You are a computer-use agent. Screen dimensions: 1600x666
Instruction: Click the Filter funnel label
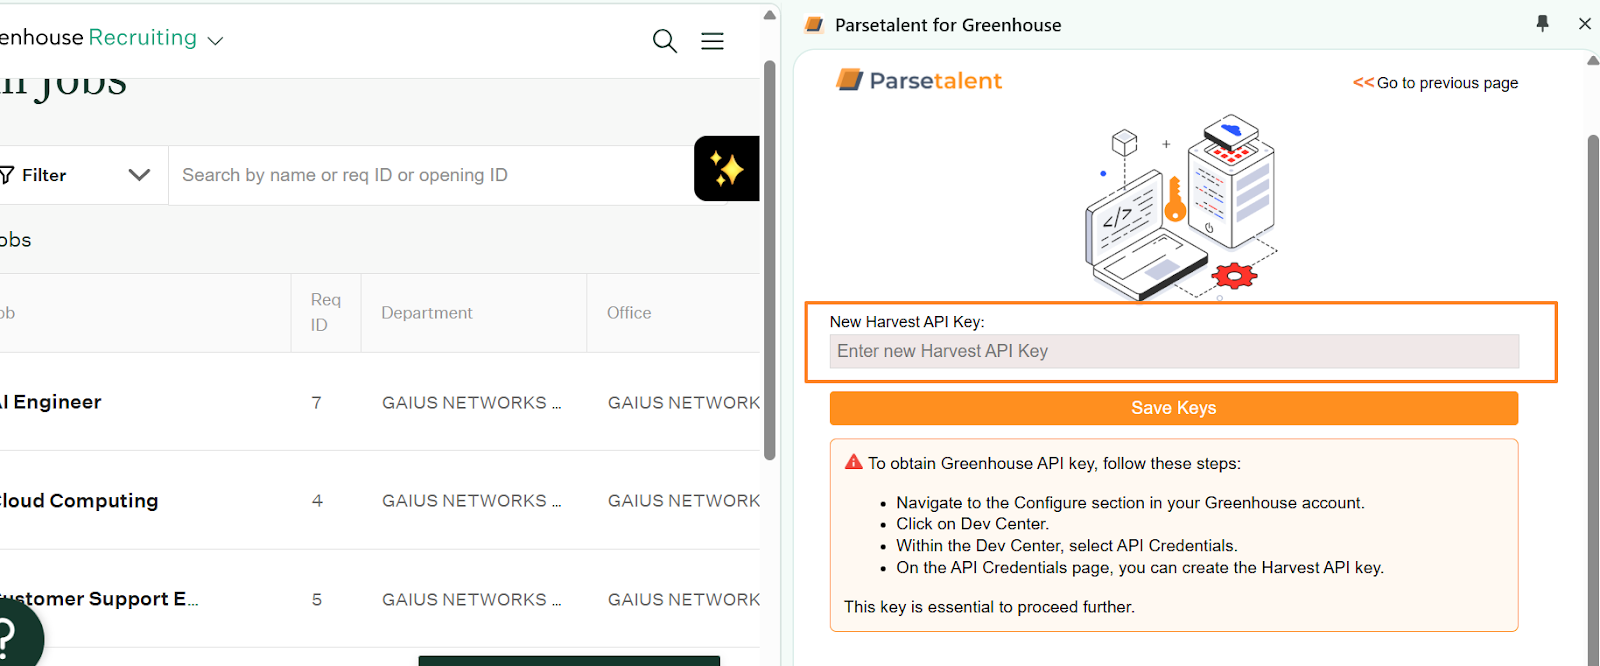coord(34,175)
